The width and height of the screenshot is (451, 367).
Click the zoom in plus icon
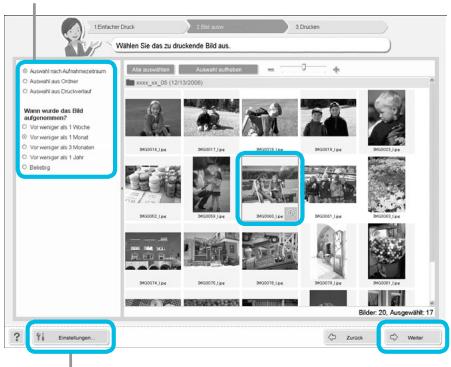pyautogui.click(x=336, y=69)
